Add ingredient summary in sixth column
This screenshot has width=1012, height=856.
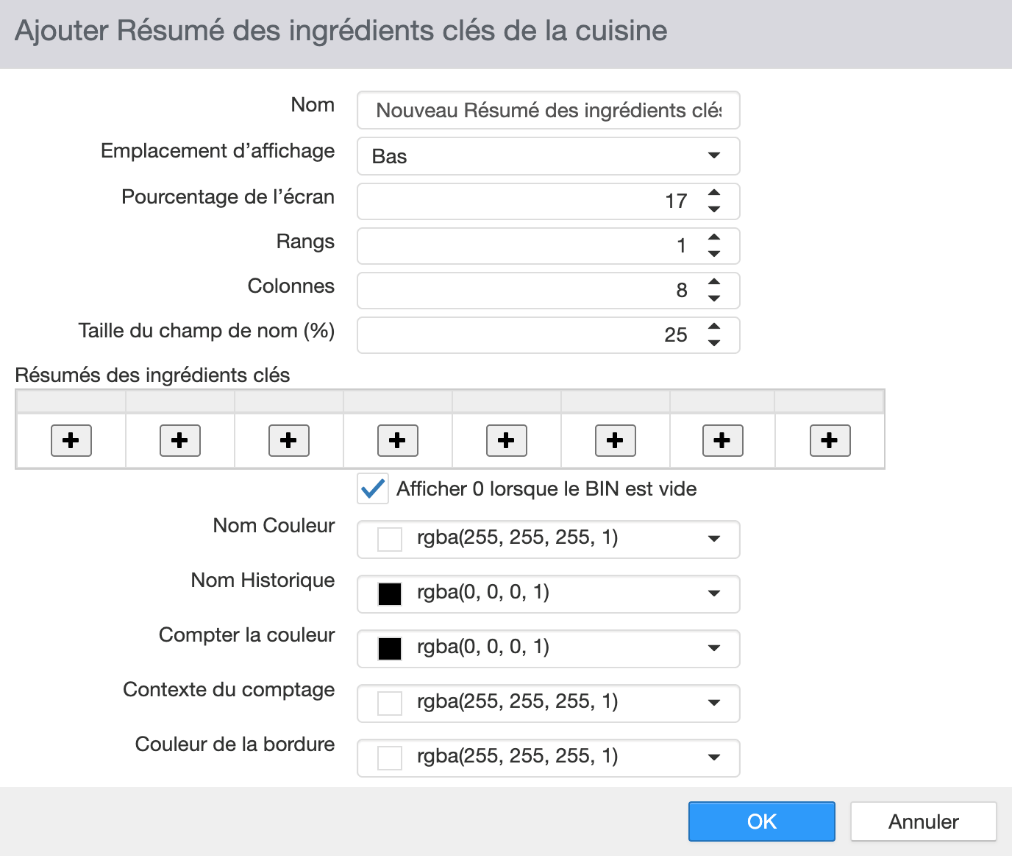(615, 440)
